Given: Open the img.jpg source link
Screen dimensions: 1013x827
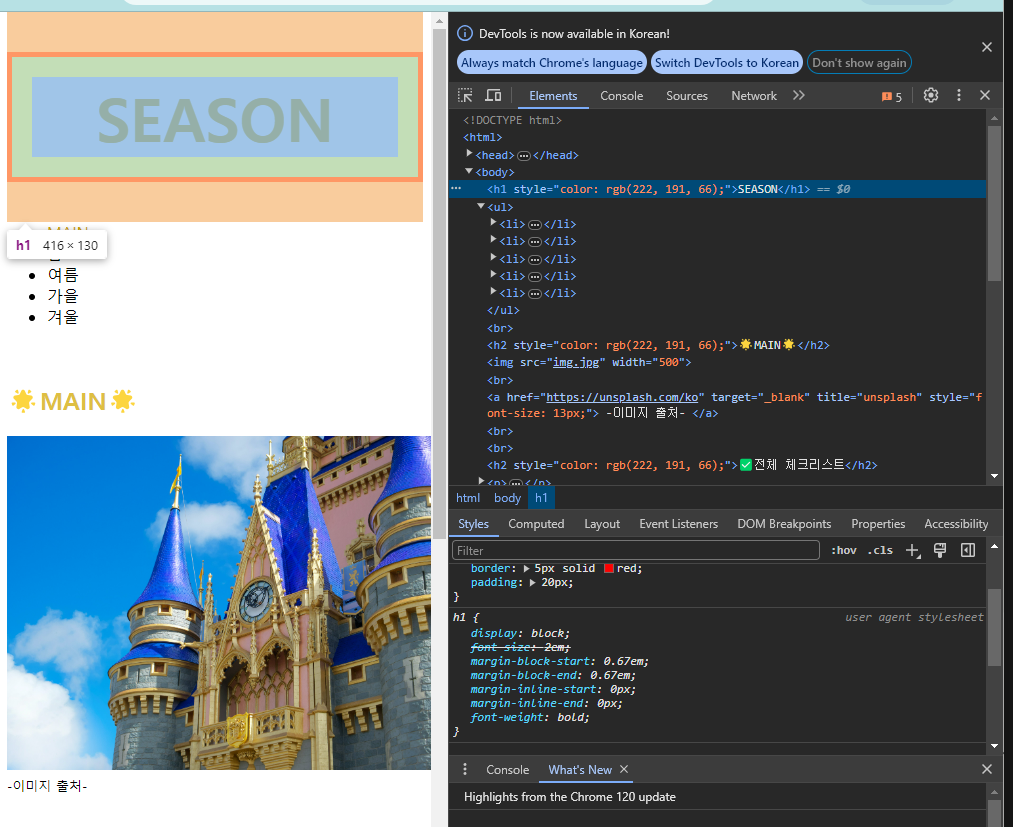Looking at the screenshot, I should tap(576, 362).
